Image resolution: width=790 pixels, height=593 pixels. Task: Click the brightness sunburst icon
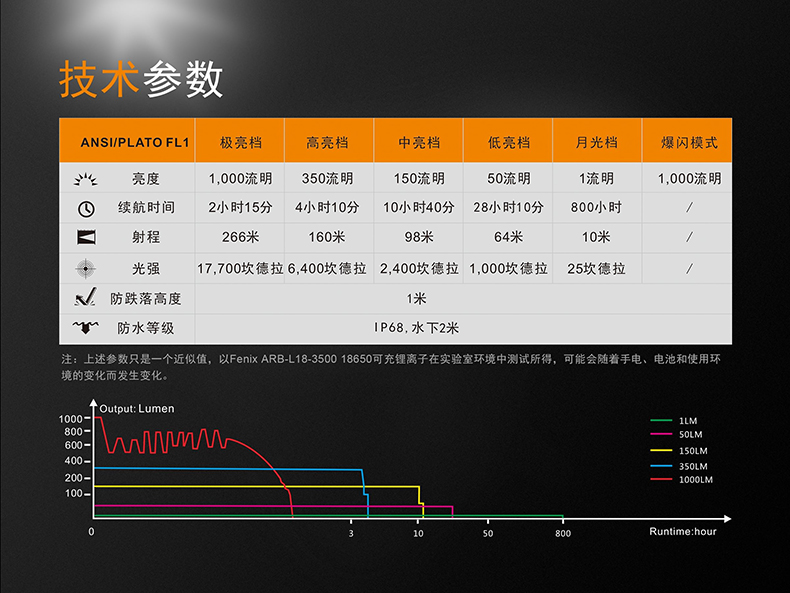(x=85, y=179)
